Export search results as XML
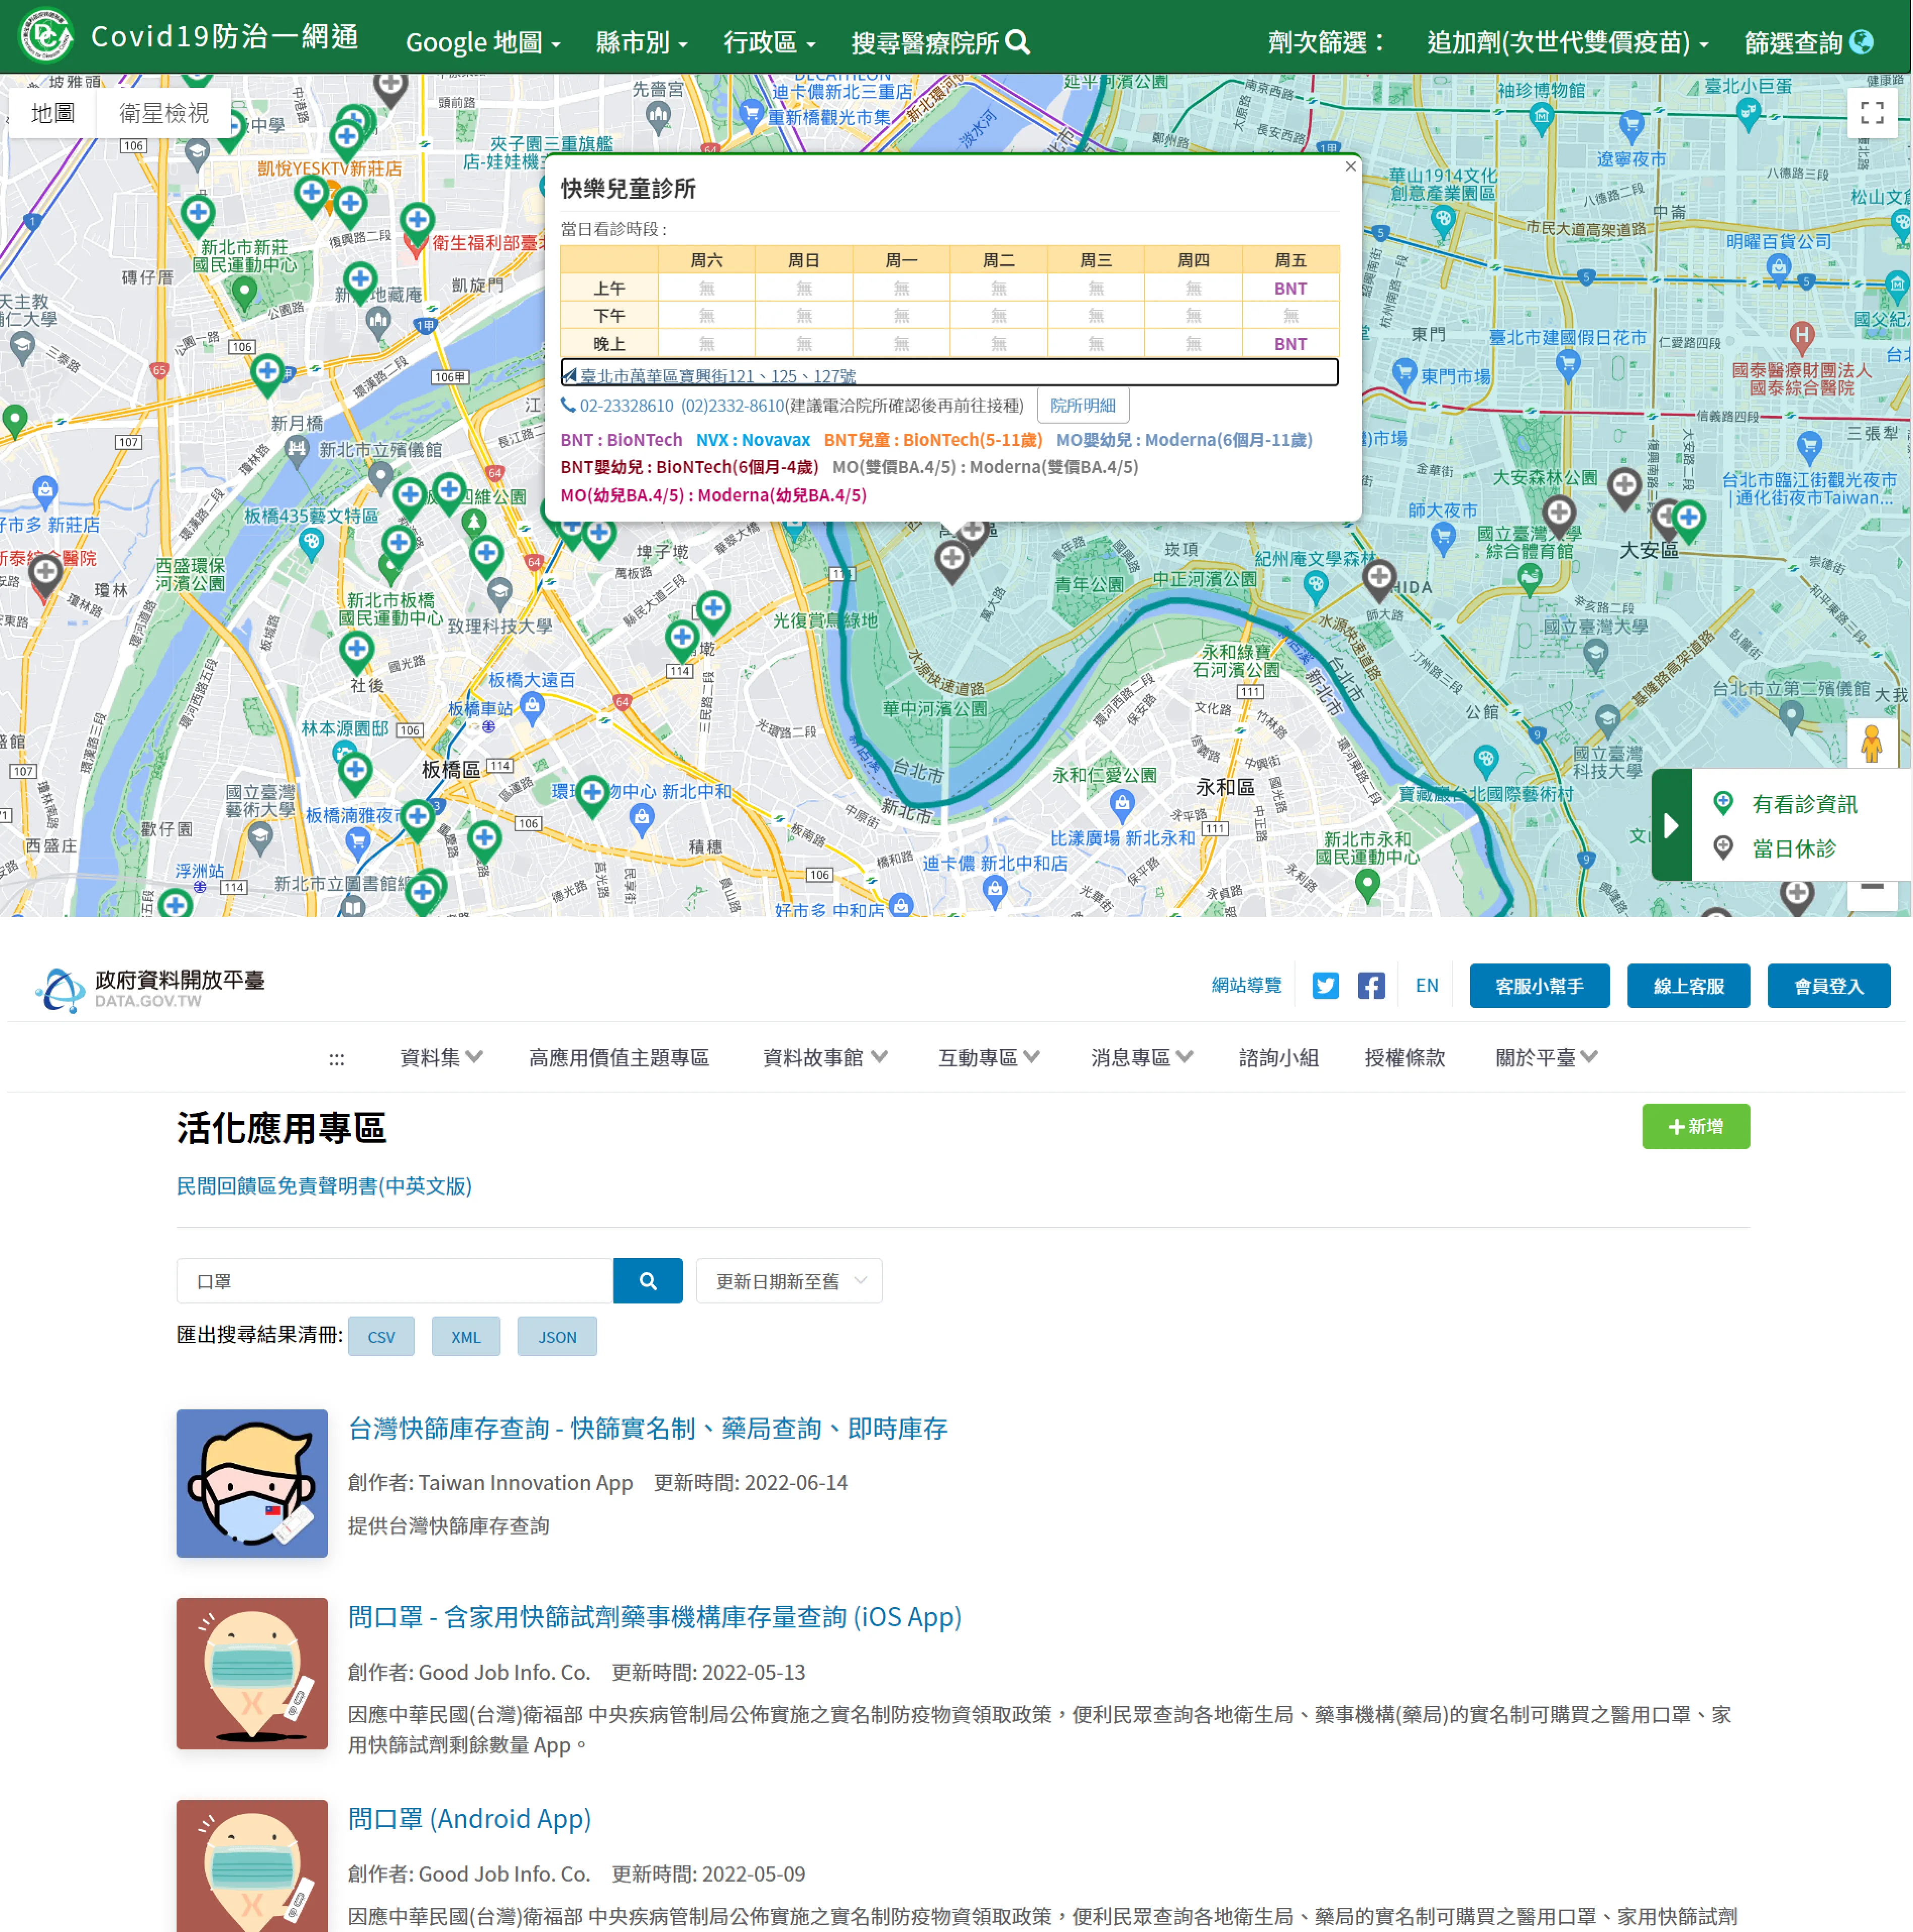 pos(465,1336)
